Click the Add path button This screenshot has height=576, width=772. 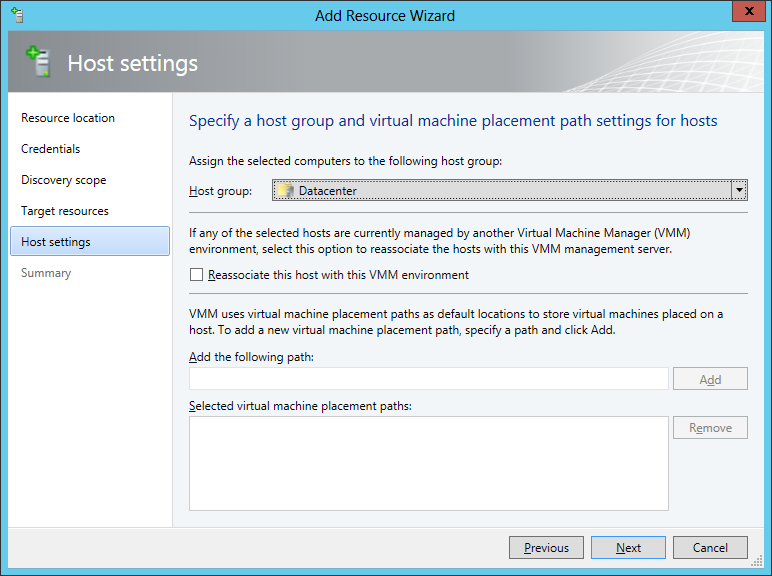(x=710, y=379)
